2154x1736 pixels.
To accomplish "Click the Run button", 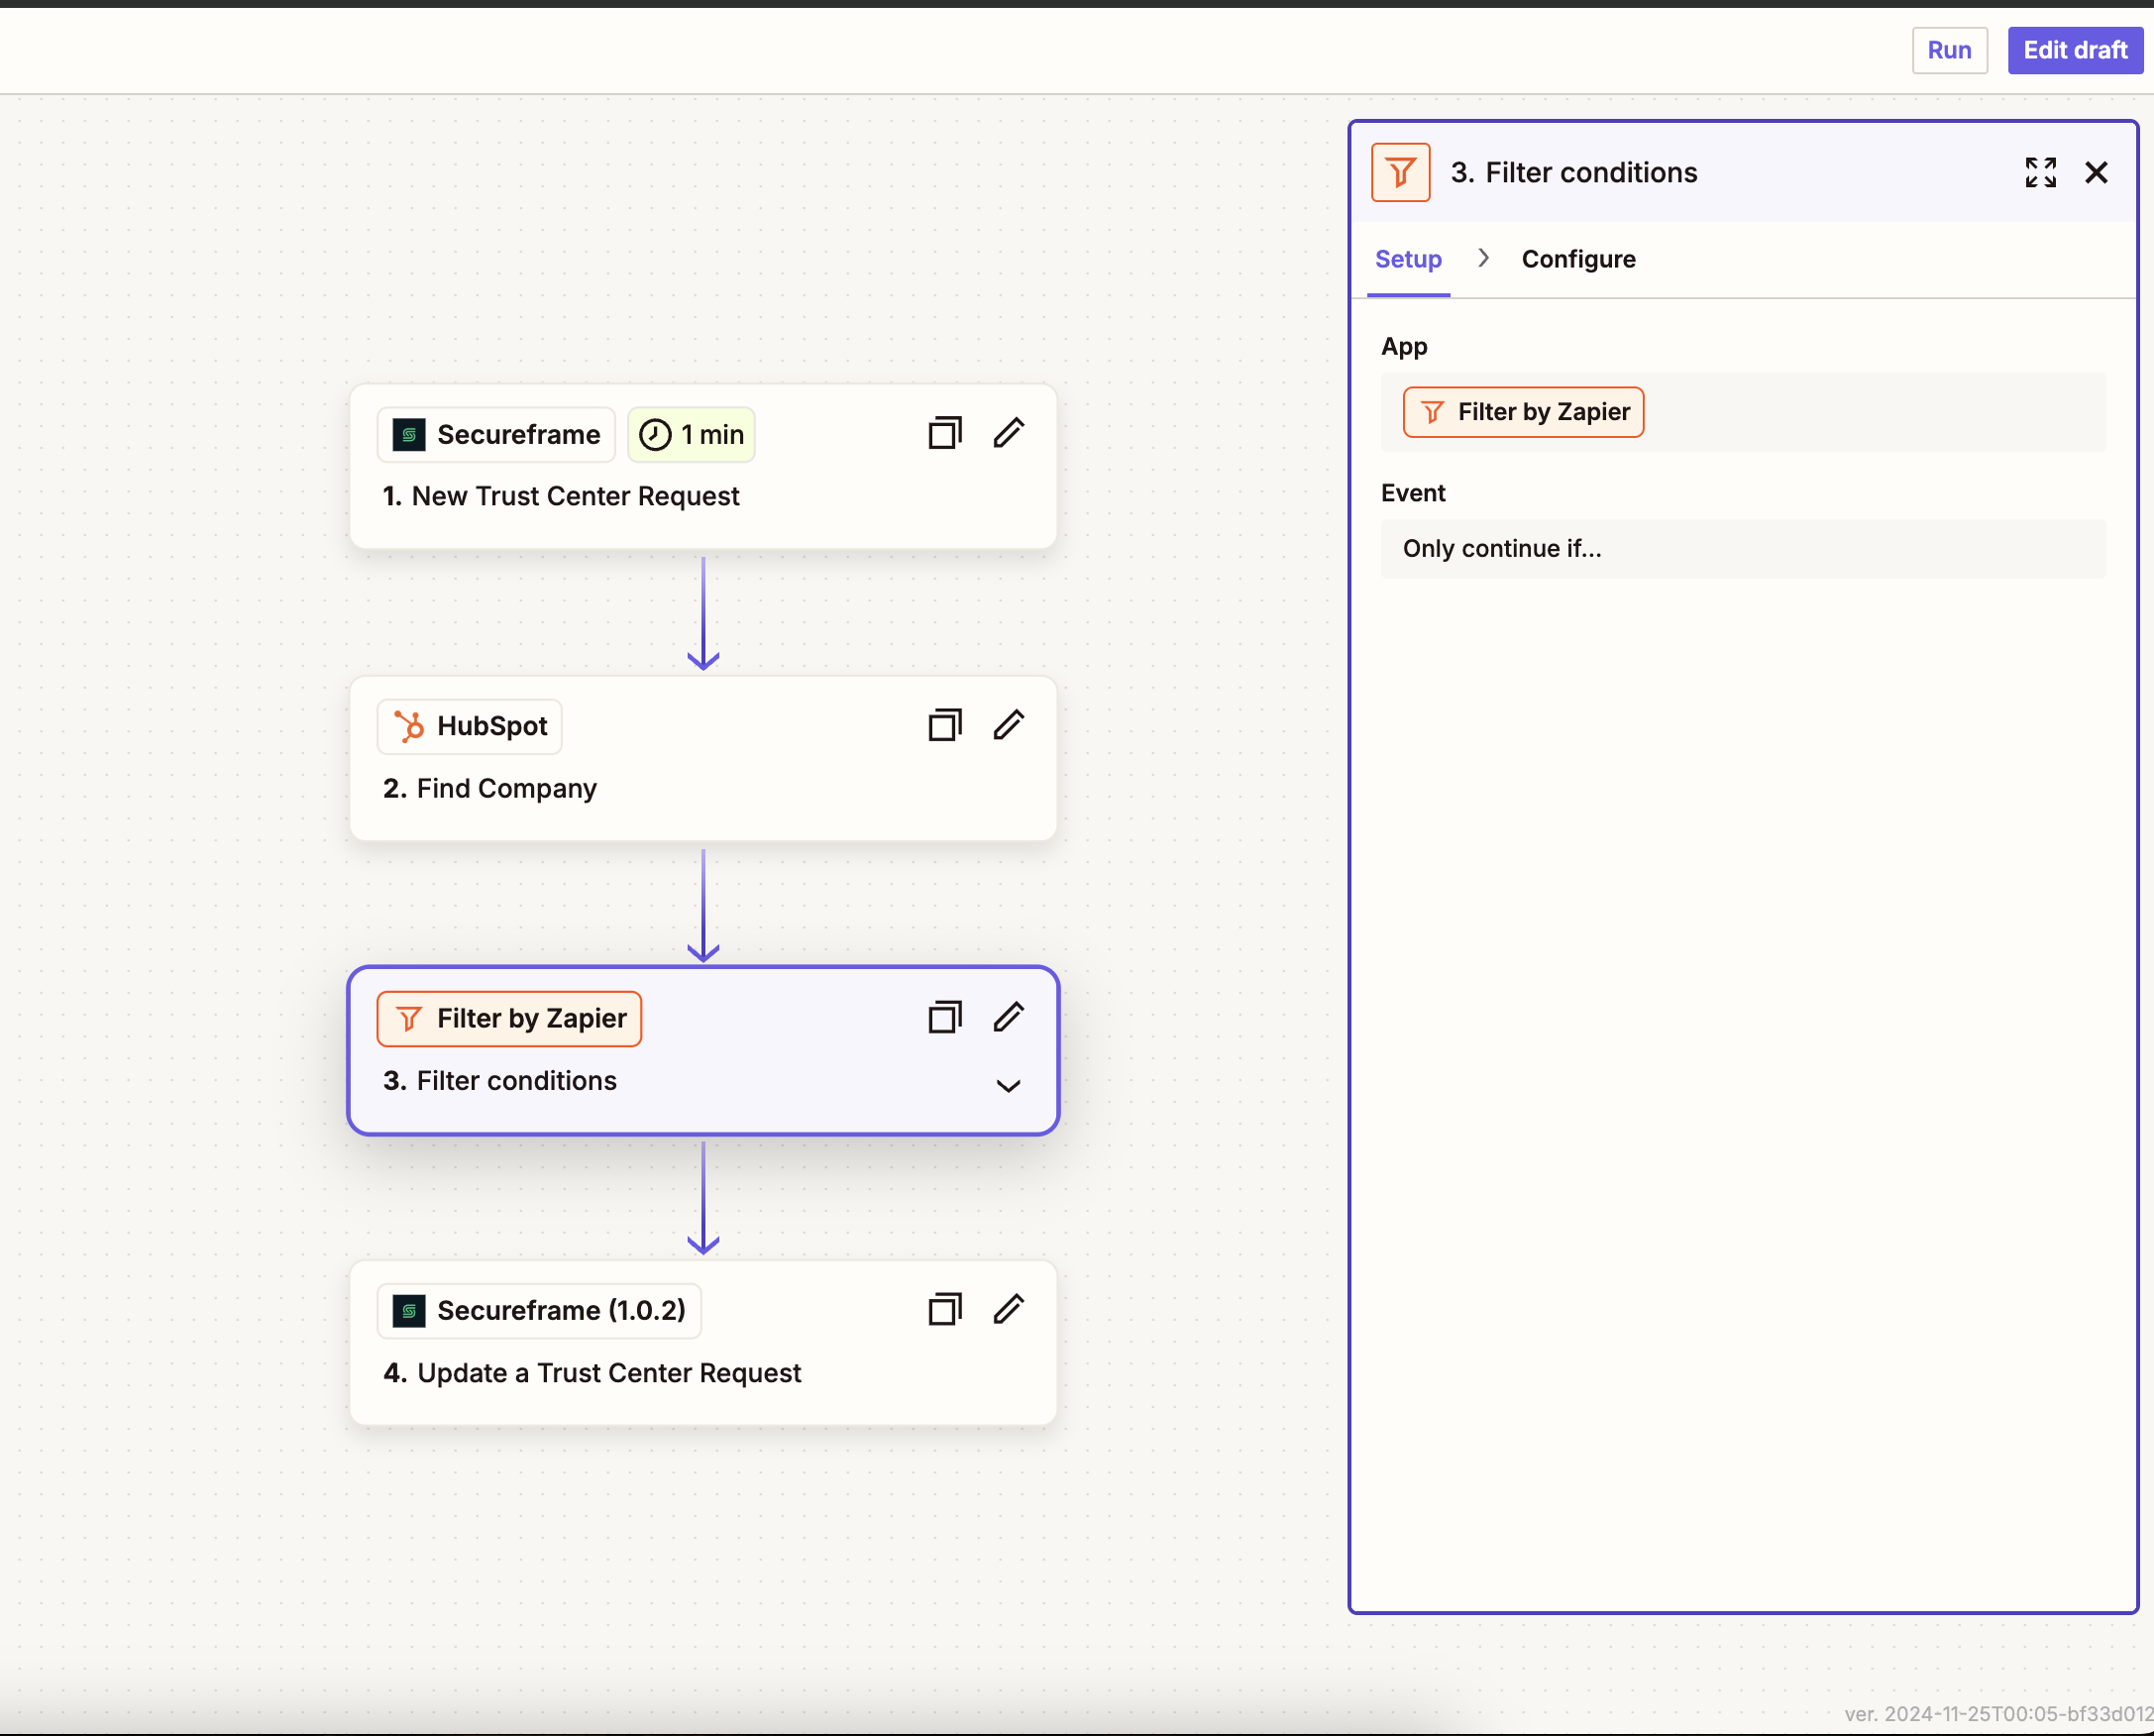I will pyautogui.click(x=1949, y=50).
